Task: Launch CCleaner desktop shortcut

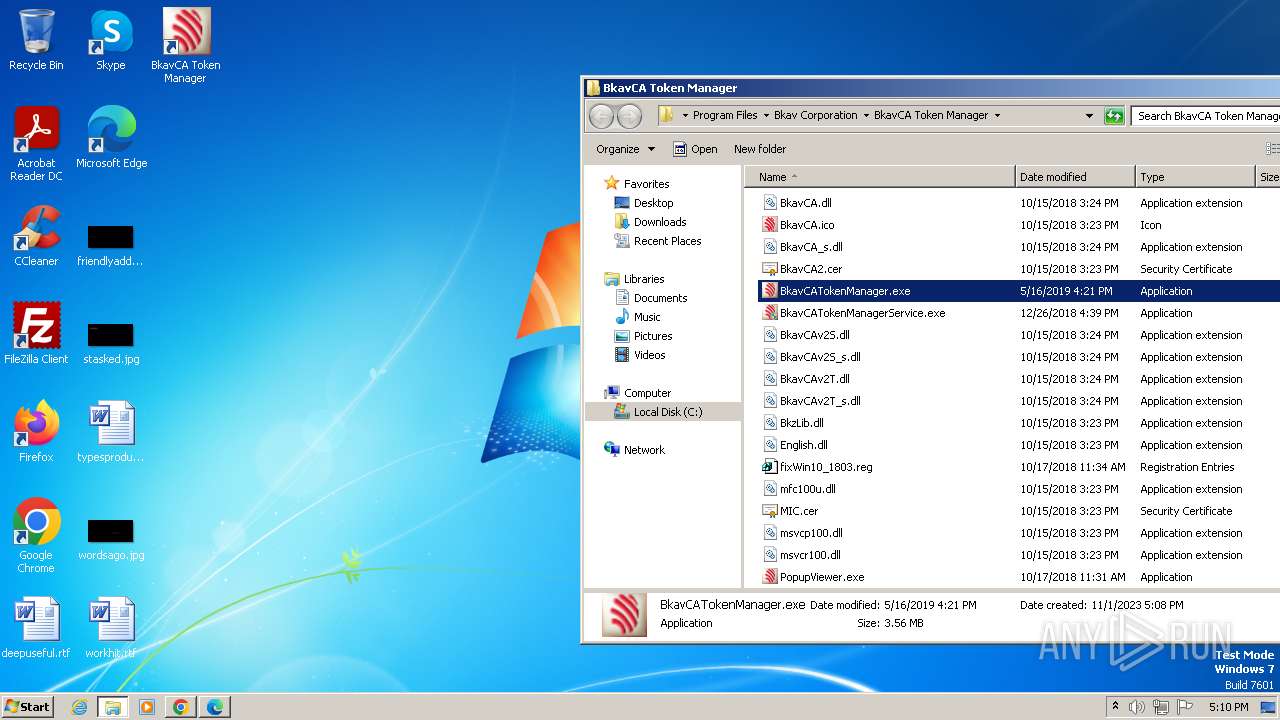Action: pyautogui.click(x=36, y=236)
